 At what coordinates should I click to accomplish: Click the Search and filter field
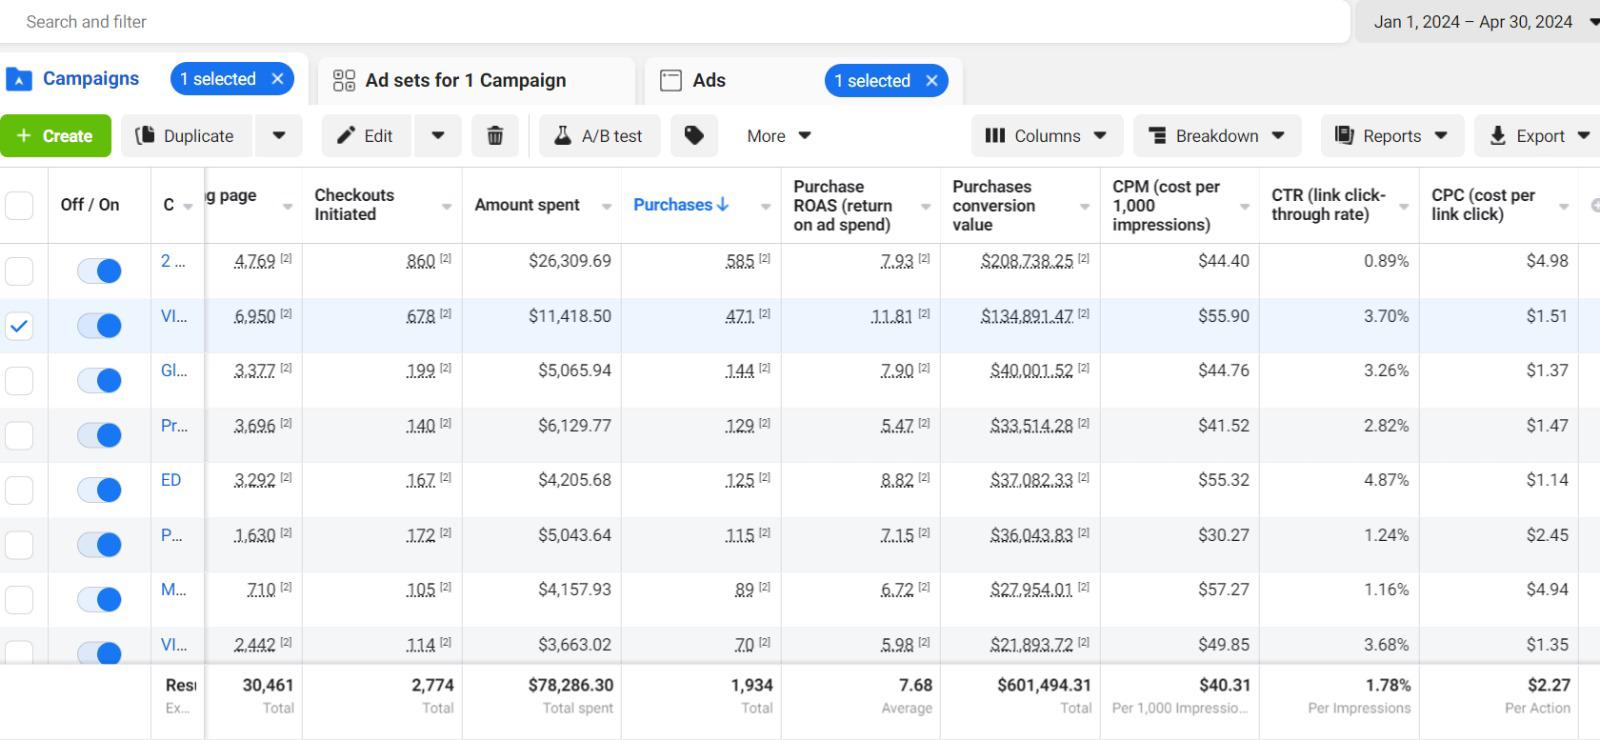(675, 22)
